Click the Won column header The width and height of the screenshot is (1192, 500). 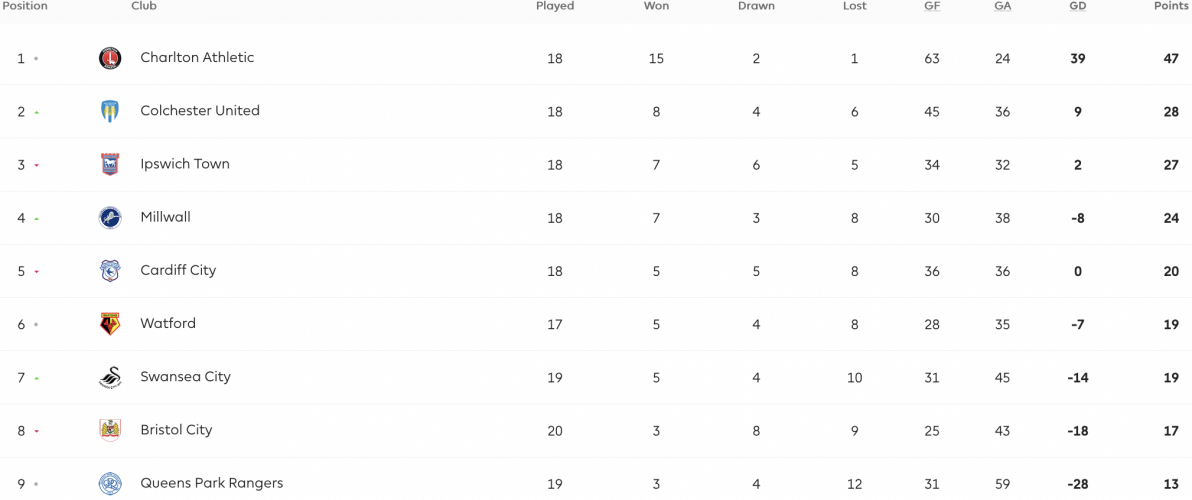pos(656,6)
